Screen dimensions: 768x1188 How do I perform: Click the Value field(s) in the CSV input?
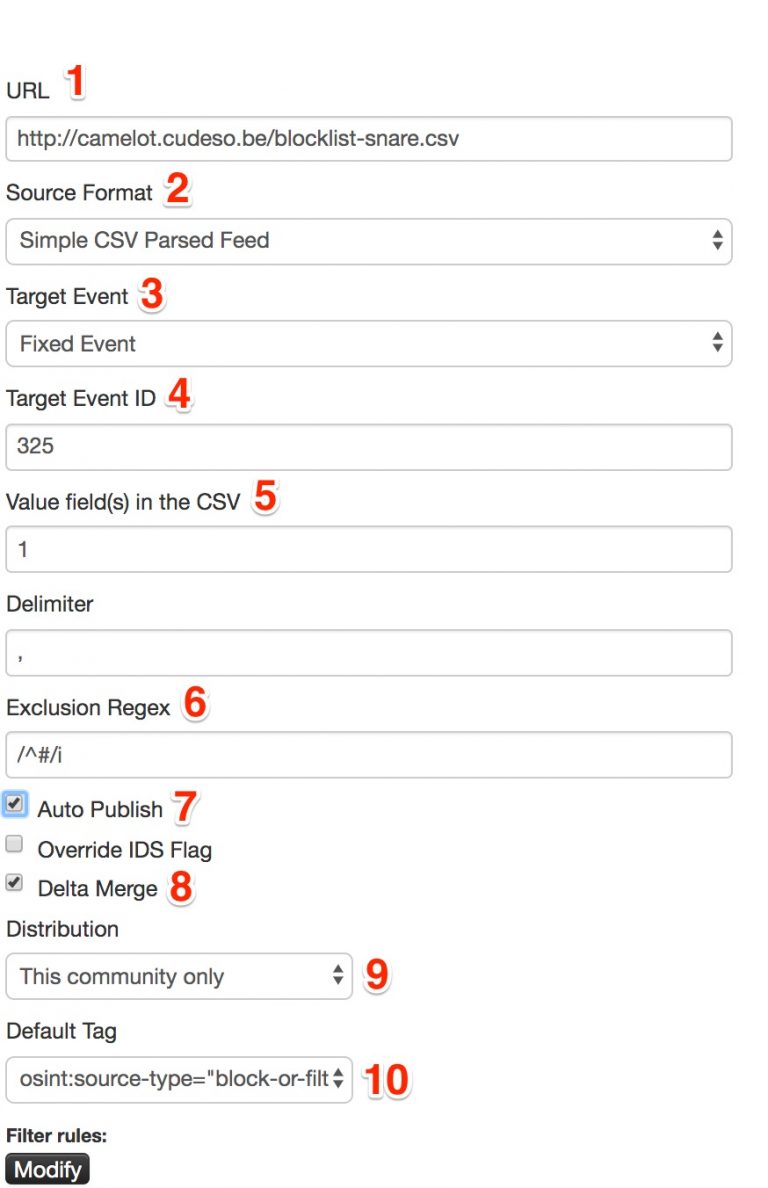(x=370, y=549)
